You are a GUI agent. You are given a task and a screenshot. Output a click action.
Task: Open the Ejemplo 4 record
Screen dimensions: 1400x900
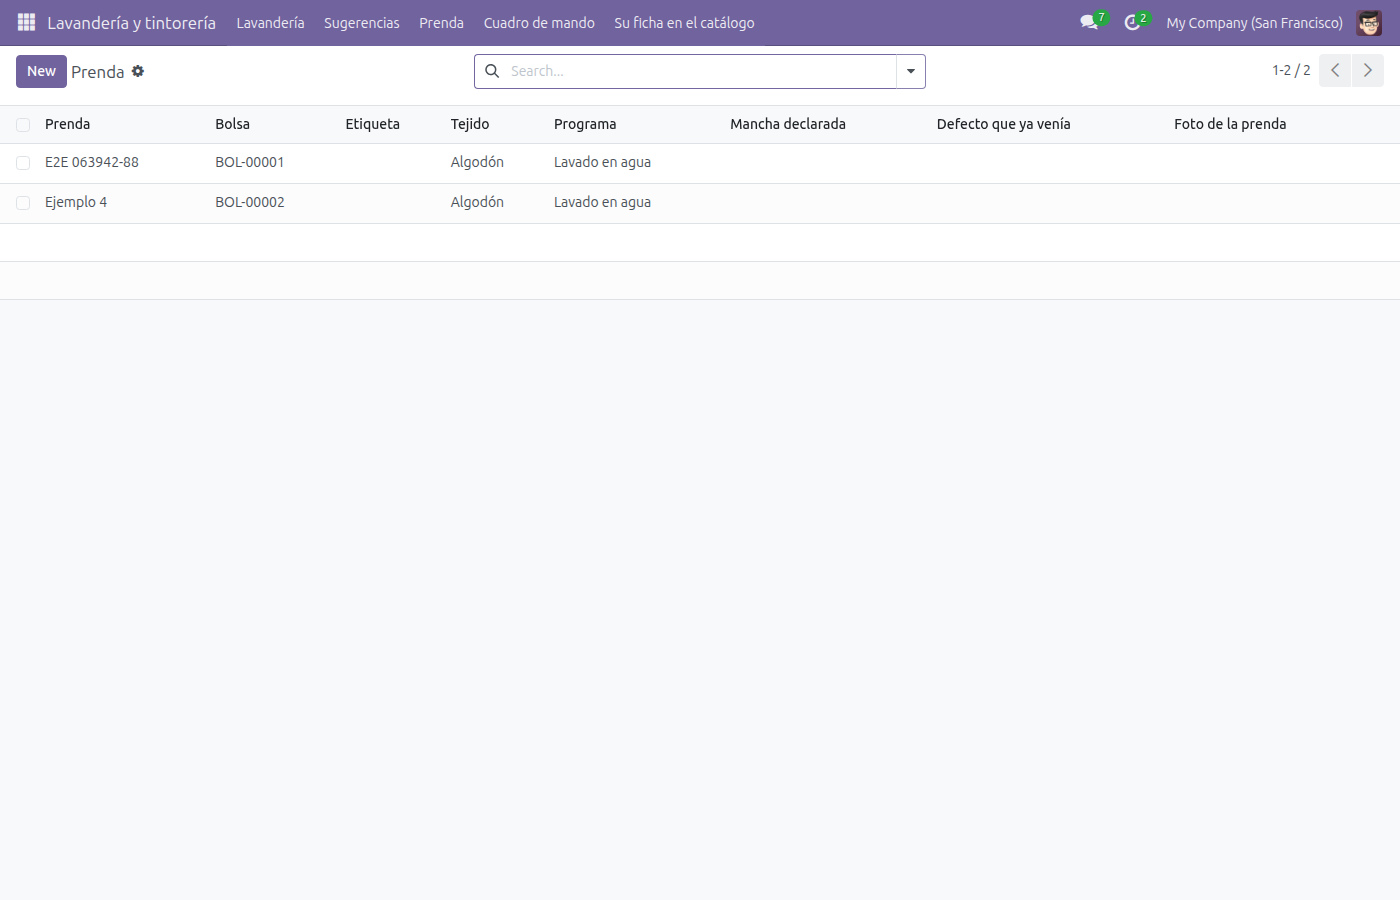pyautogui.click(x=76, y=202)
